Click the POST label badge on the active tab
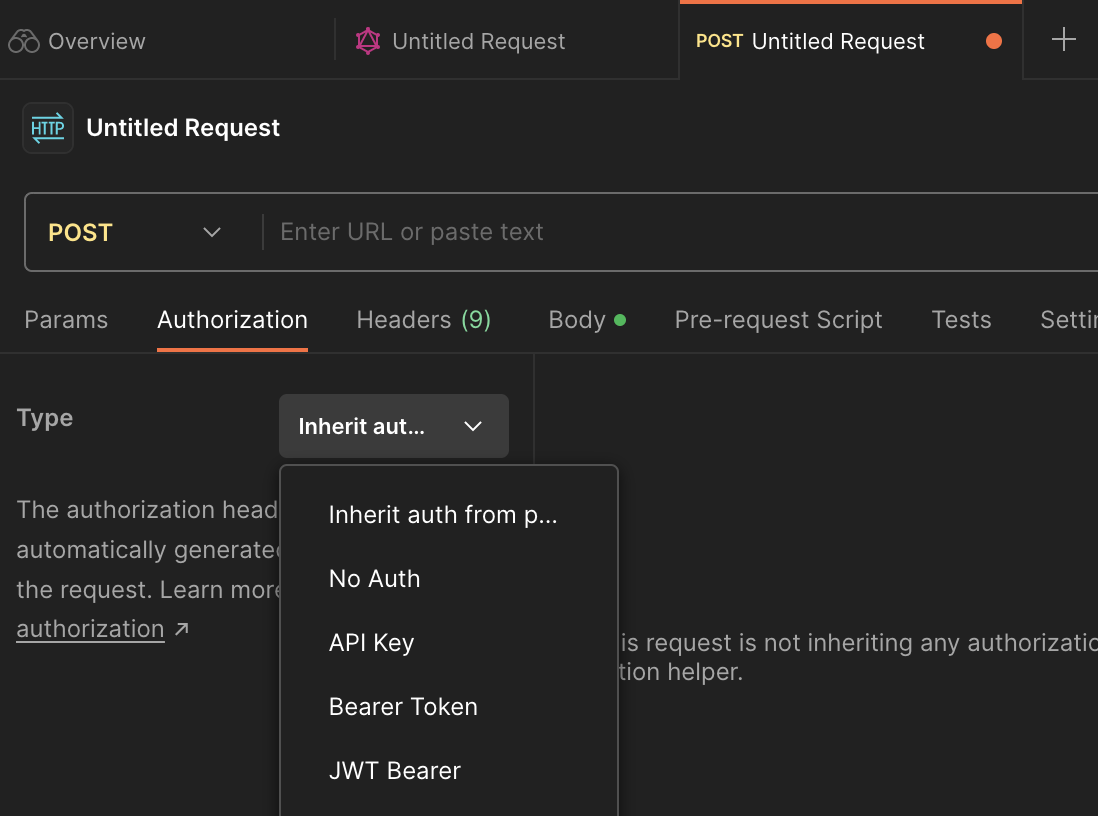Image resolution: width=1098 pixels, height=816 pixels. (x=718, y=41)
